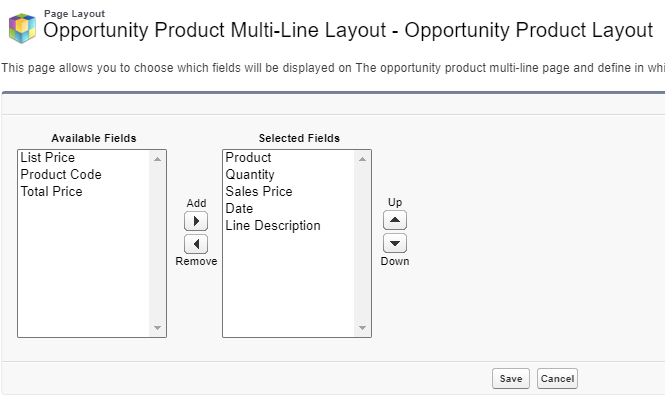Image resolution: width=665 pixels, height=401 pixels.
Task: Click the Up arrow button
Action: pos(395,221)
